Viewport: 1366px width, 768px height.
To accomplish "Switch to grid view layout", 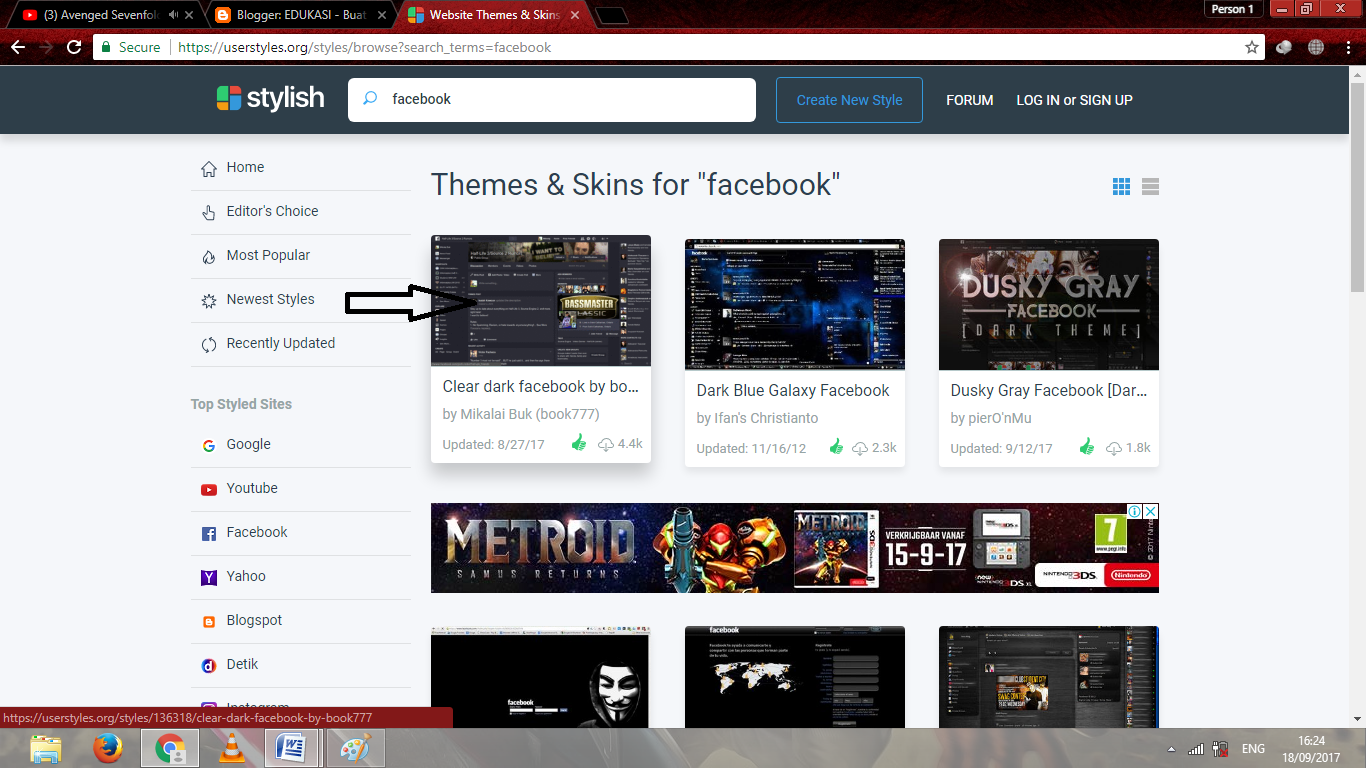I will pyautogui.click(x=1121, y=186).
